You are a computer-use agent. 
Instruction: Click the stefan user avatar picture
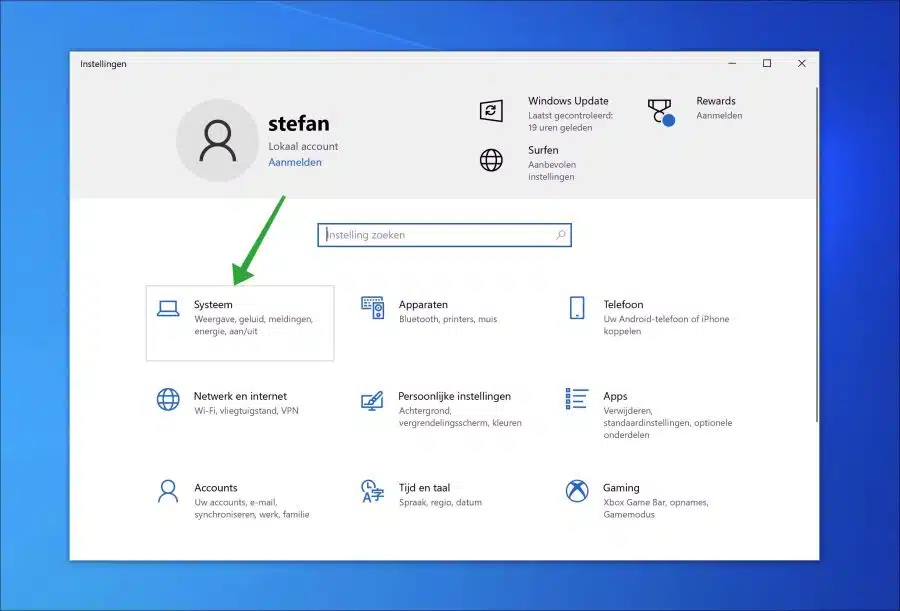click(218, 140)
